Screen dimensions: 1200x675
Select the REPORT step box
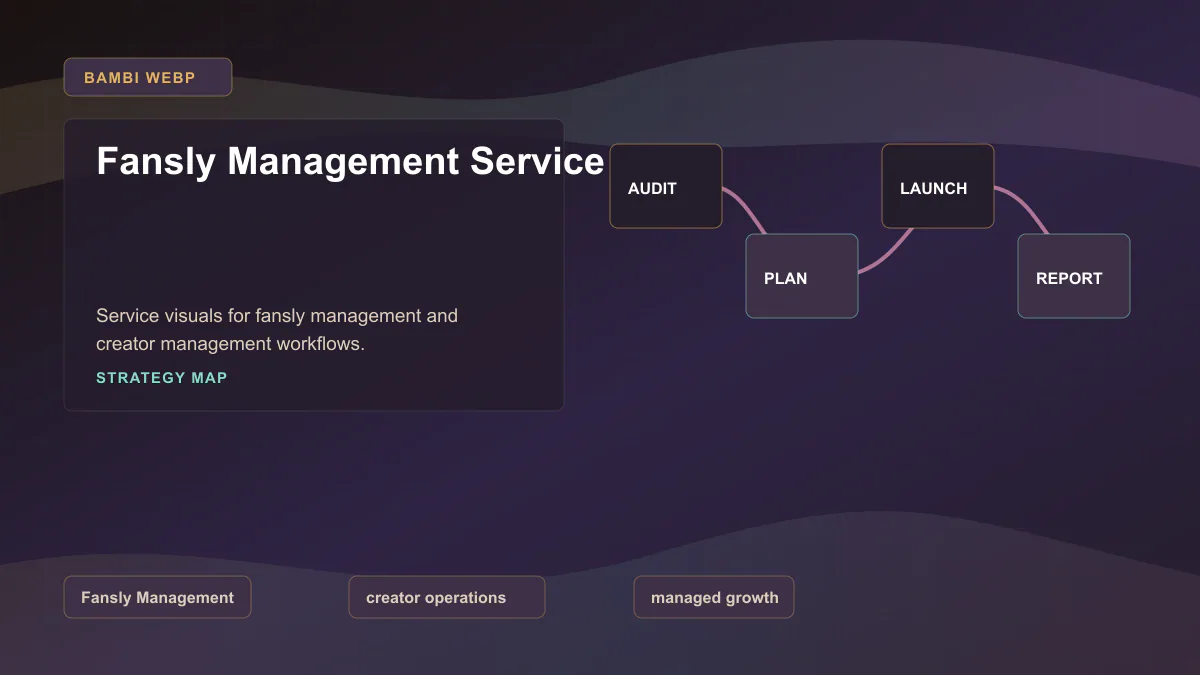pos(1074,276)
